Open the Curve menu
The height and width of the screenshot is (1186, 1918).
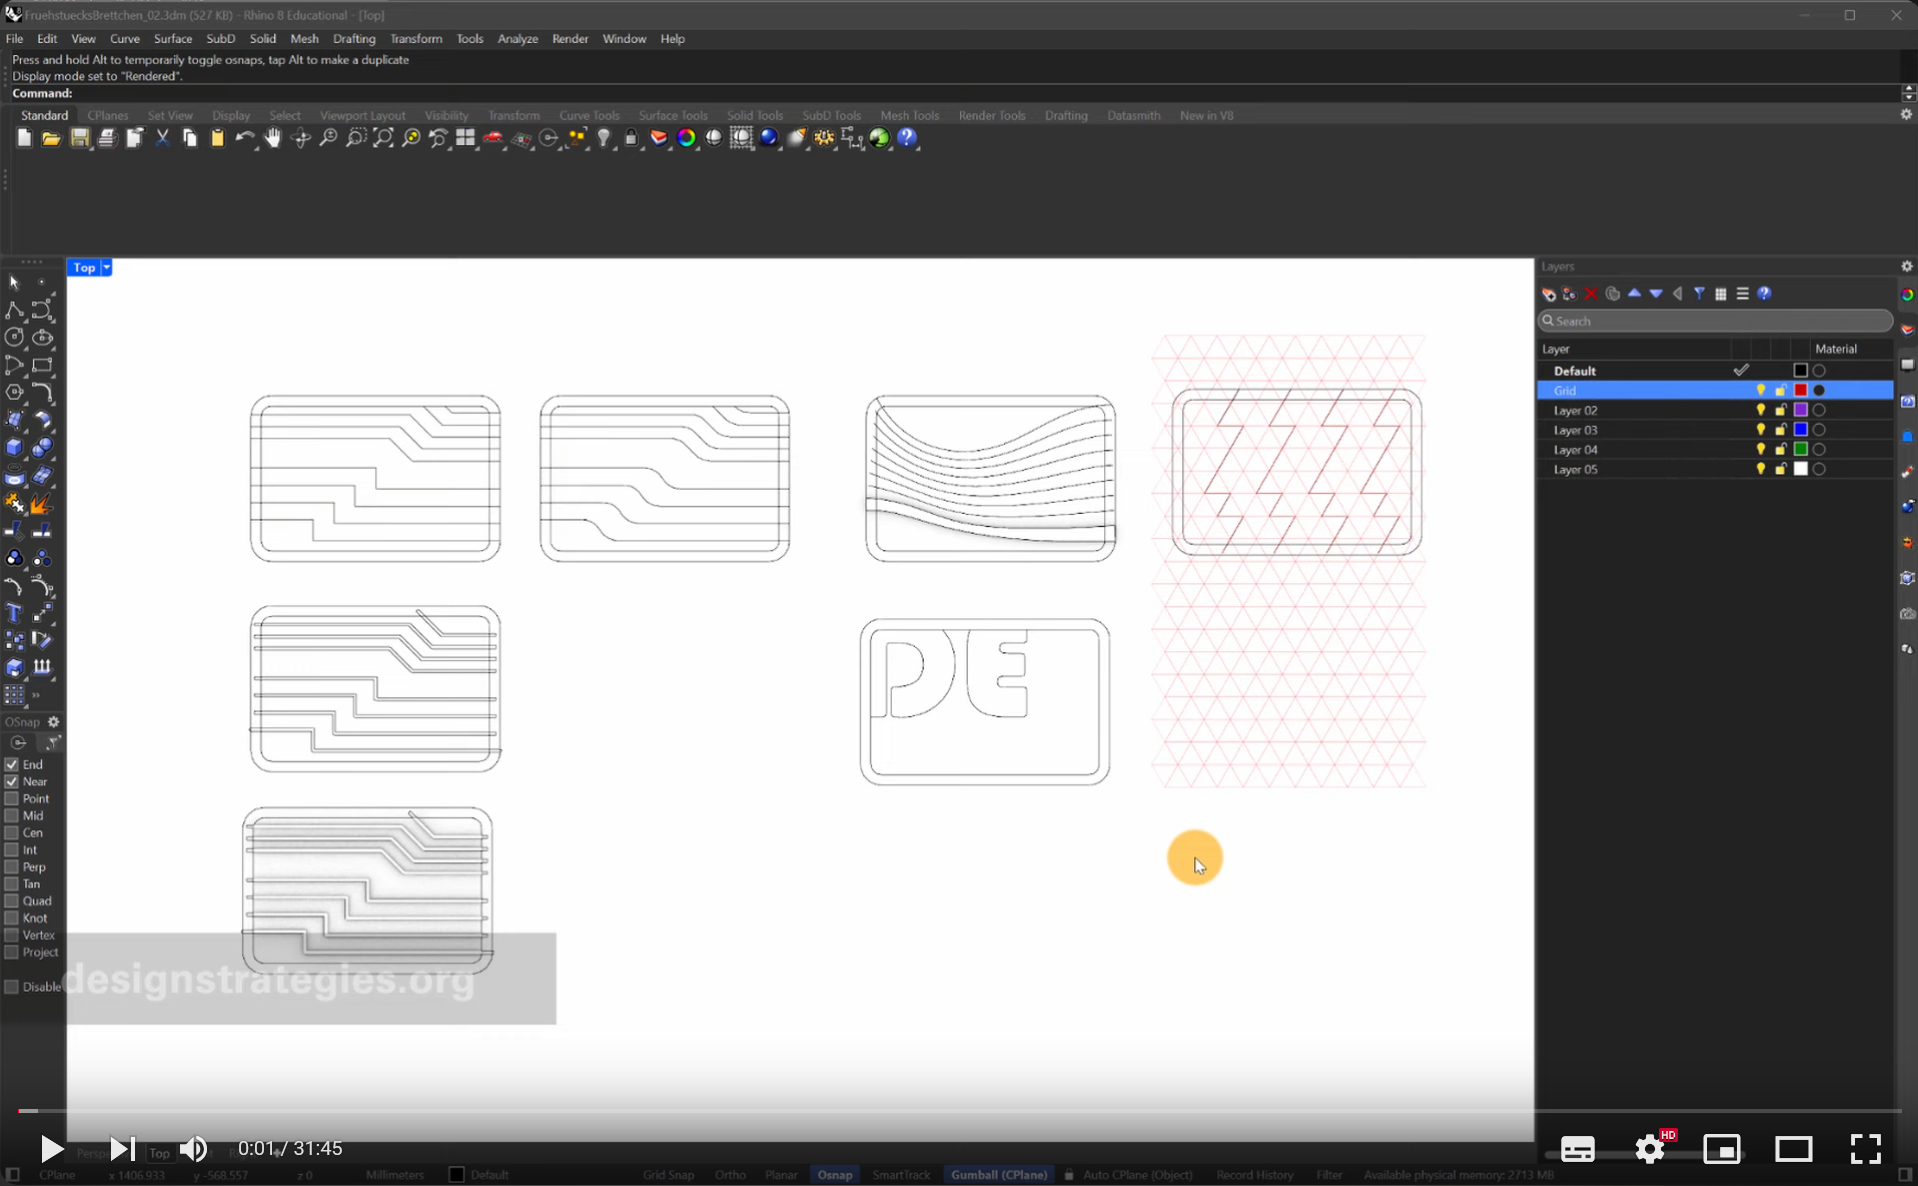125,38
